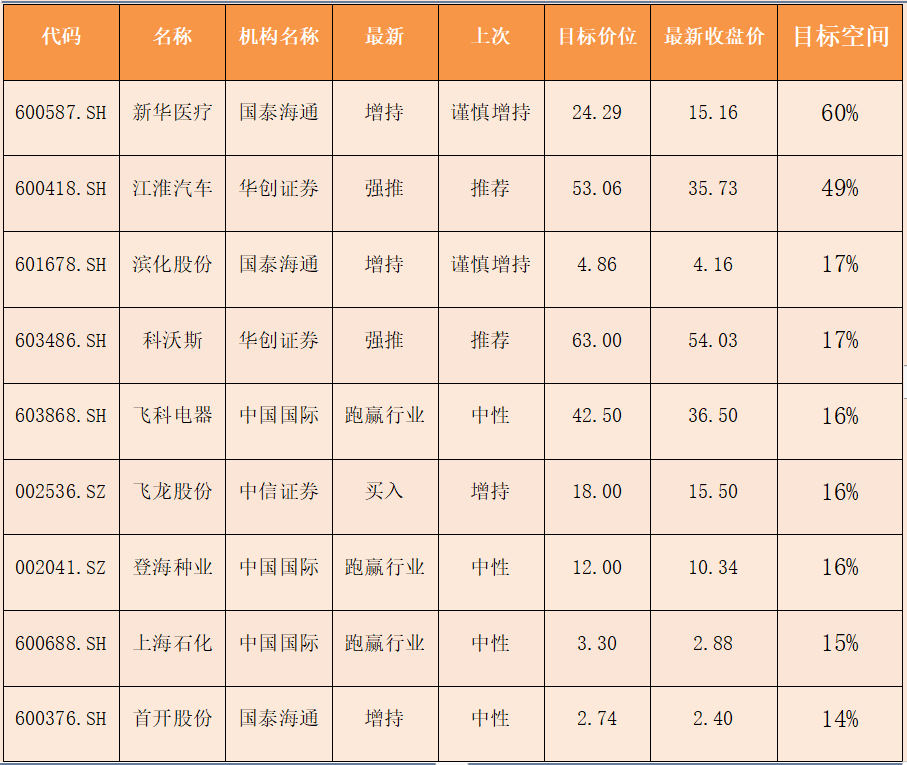Select the 买入 rating cell
The height and width of the screenshot is (765, 907).
pyautogui.click(x=384, y=491)
